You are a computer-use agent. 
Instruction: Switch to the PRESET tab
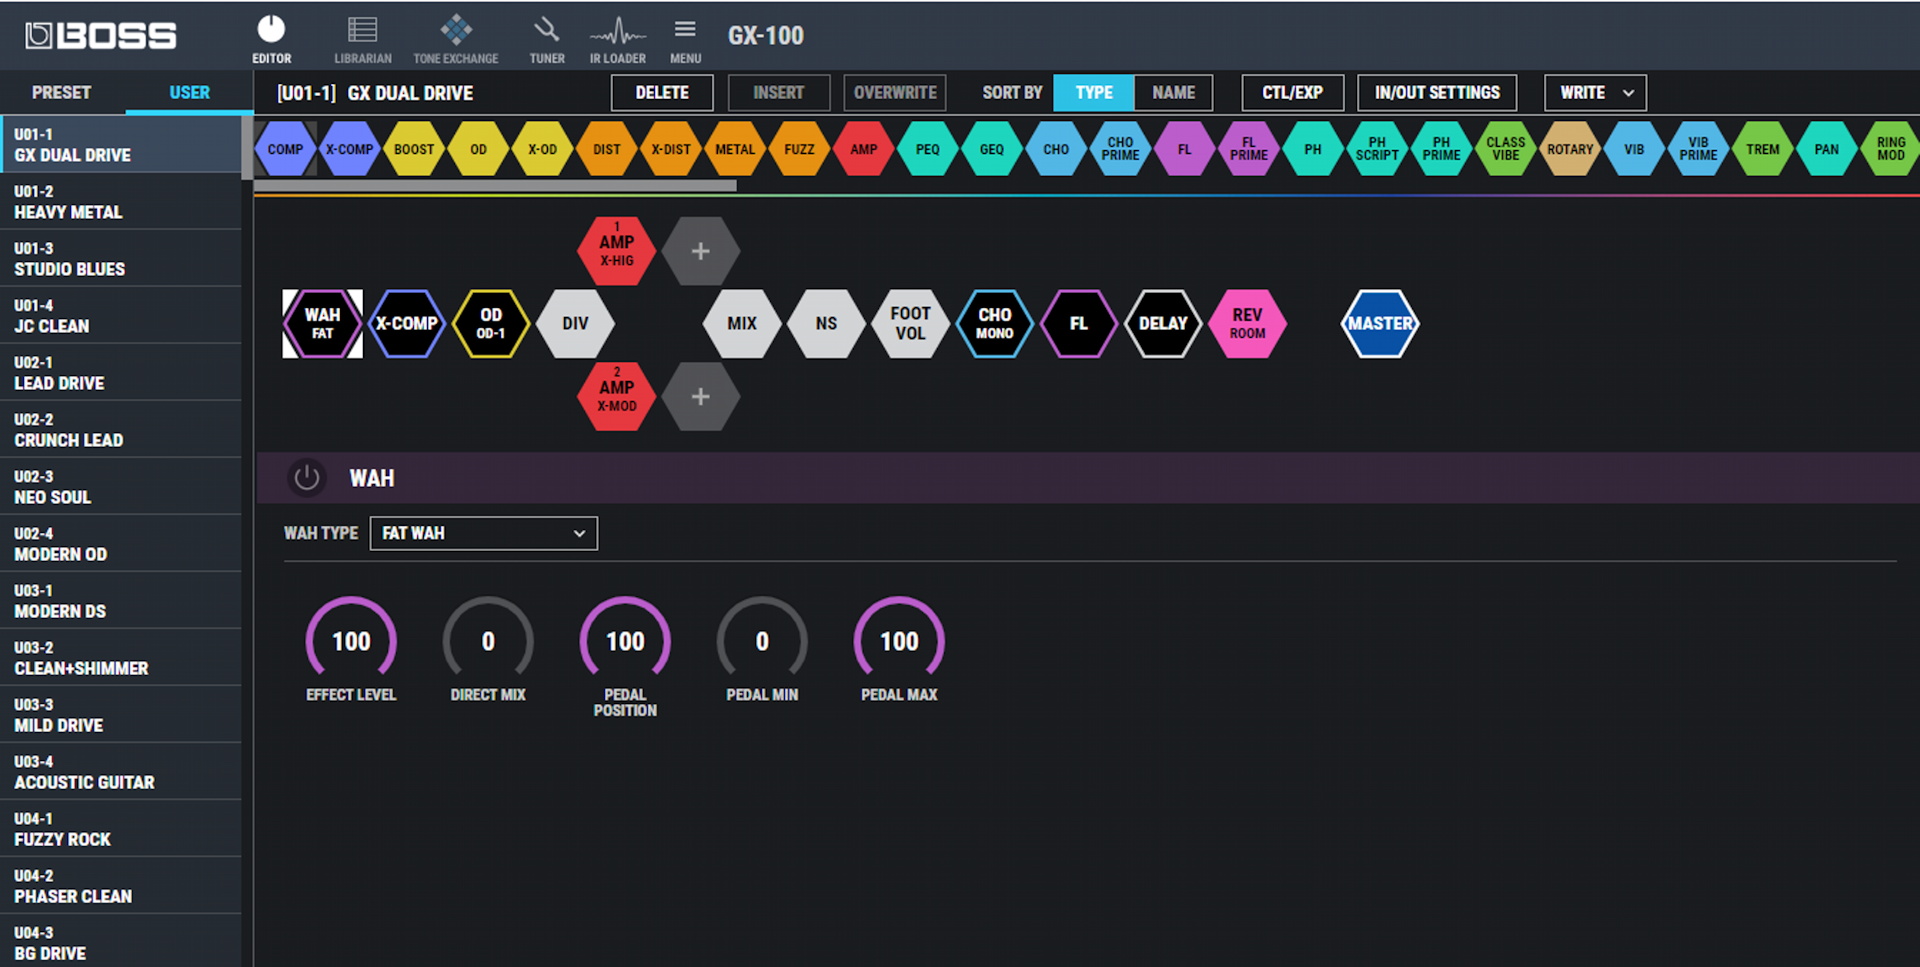[x=62, y=92]
